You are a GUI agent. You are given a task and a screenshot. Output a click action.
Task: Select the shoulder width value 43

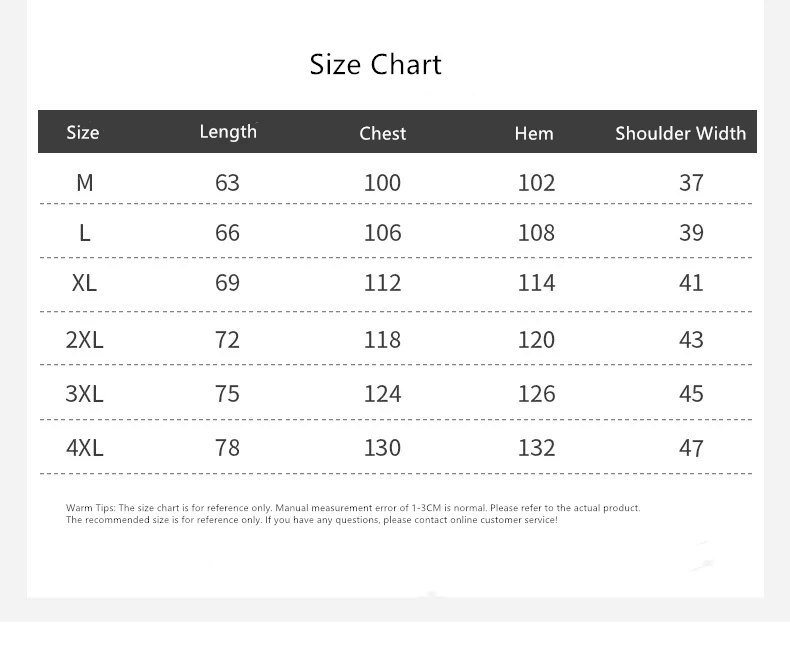coord(691,340)
